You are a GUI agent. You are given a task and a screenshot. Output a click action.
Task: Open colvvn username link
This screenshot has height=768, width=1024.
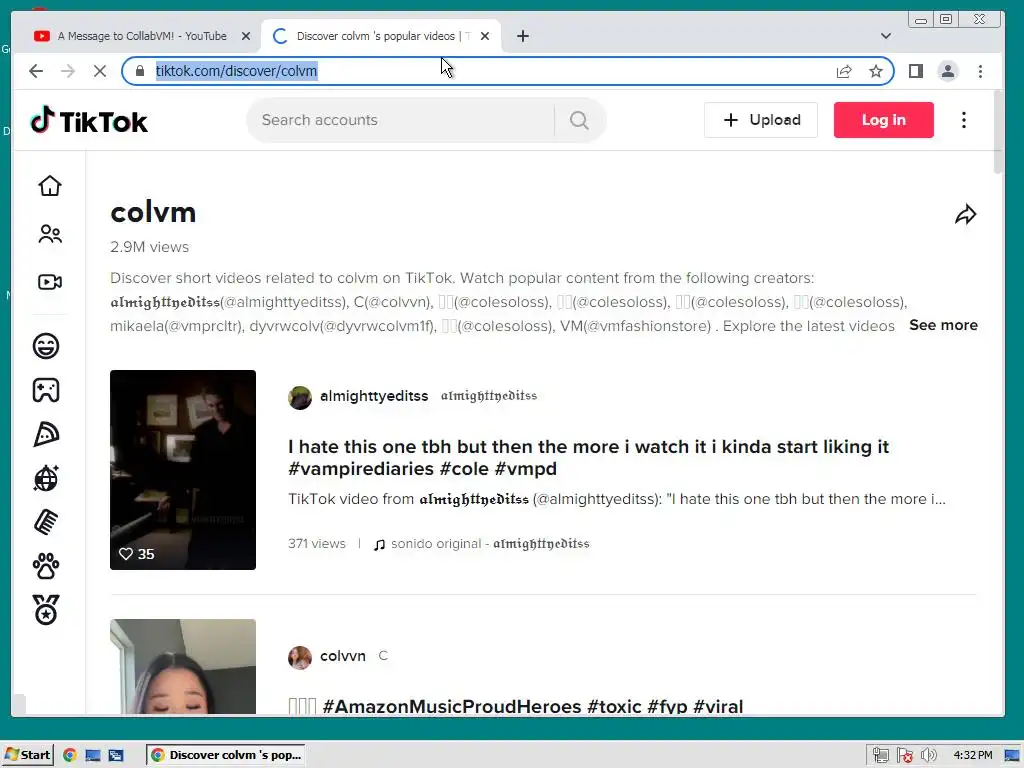coord(343,656)
